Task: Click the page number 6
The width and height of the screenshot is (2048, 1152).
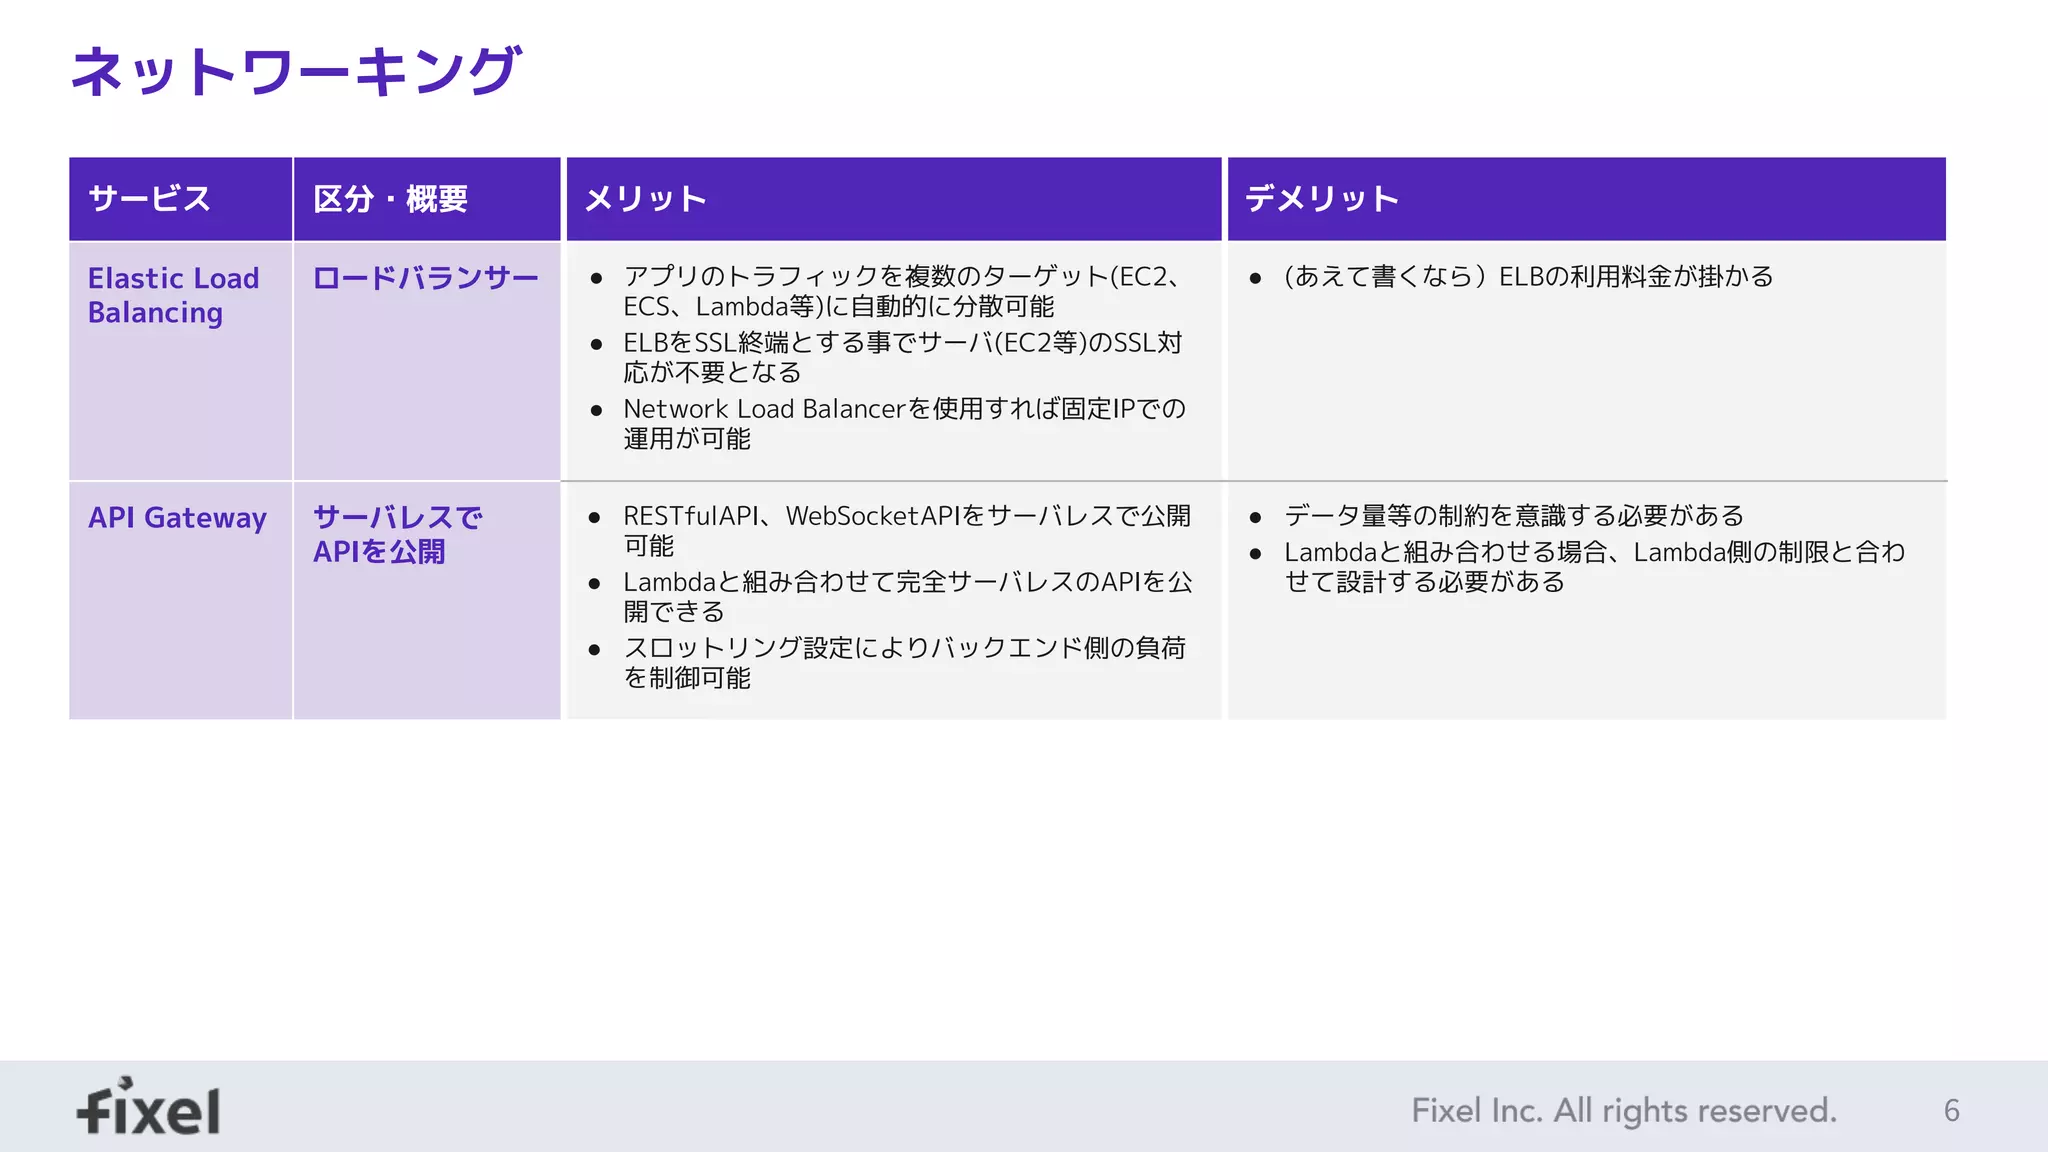Action: (x=1951, y=1110)
